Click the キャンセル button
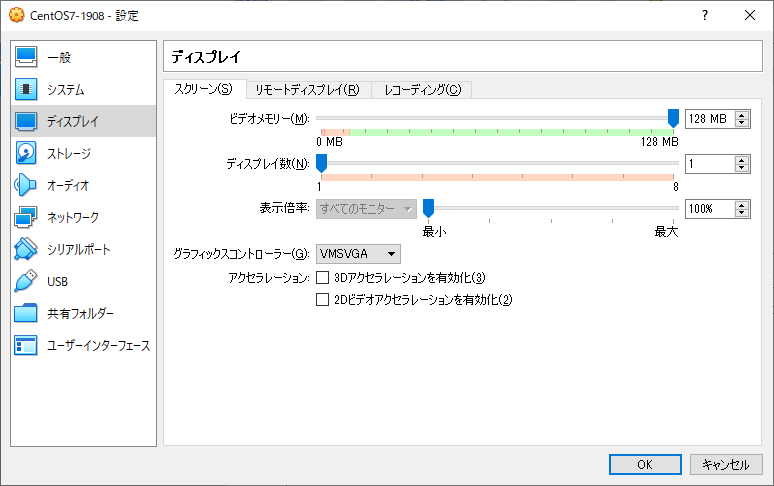The width and height of the screenshot is (774, 486). coord(726,464)
